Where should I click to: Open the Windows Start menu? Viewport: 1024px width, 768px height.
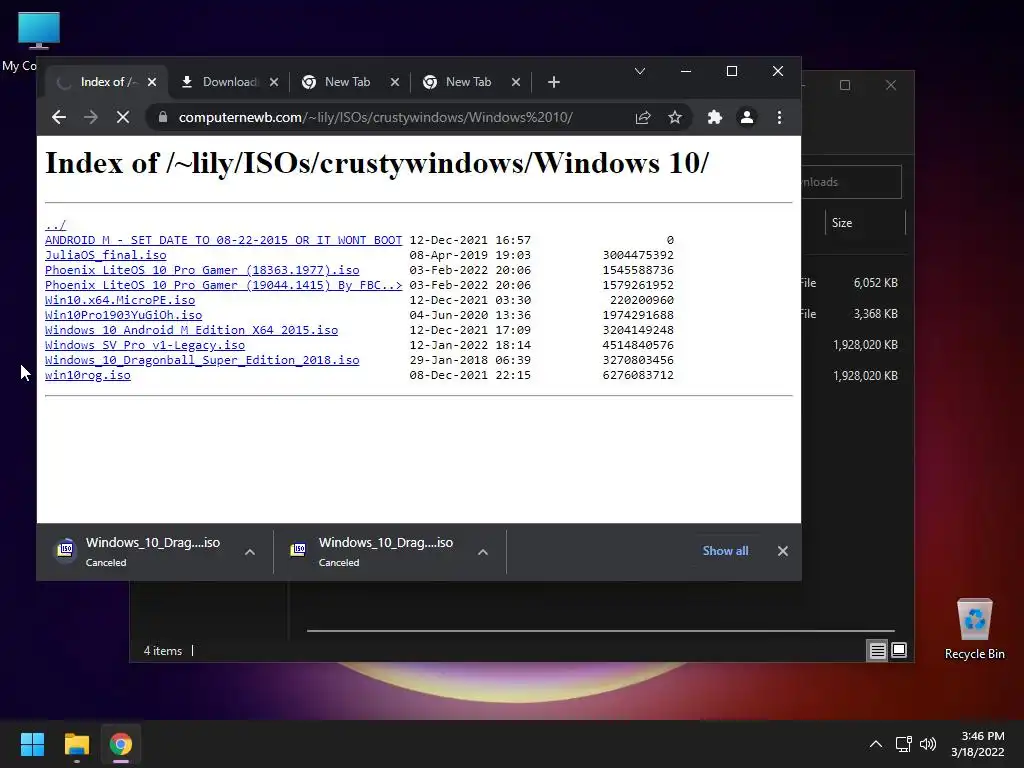click(32, 744)
